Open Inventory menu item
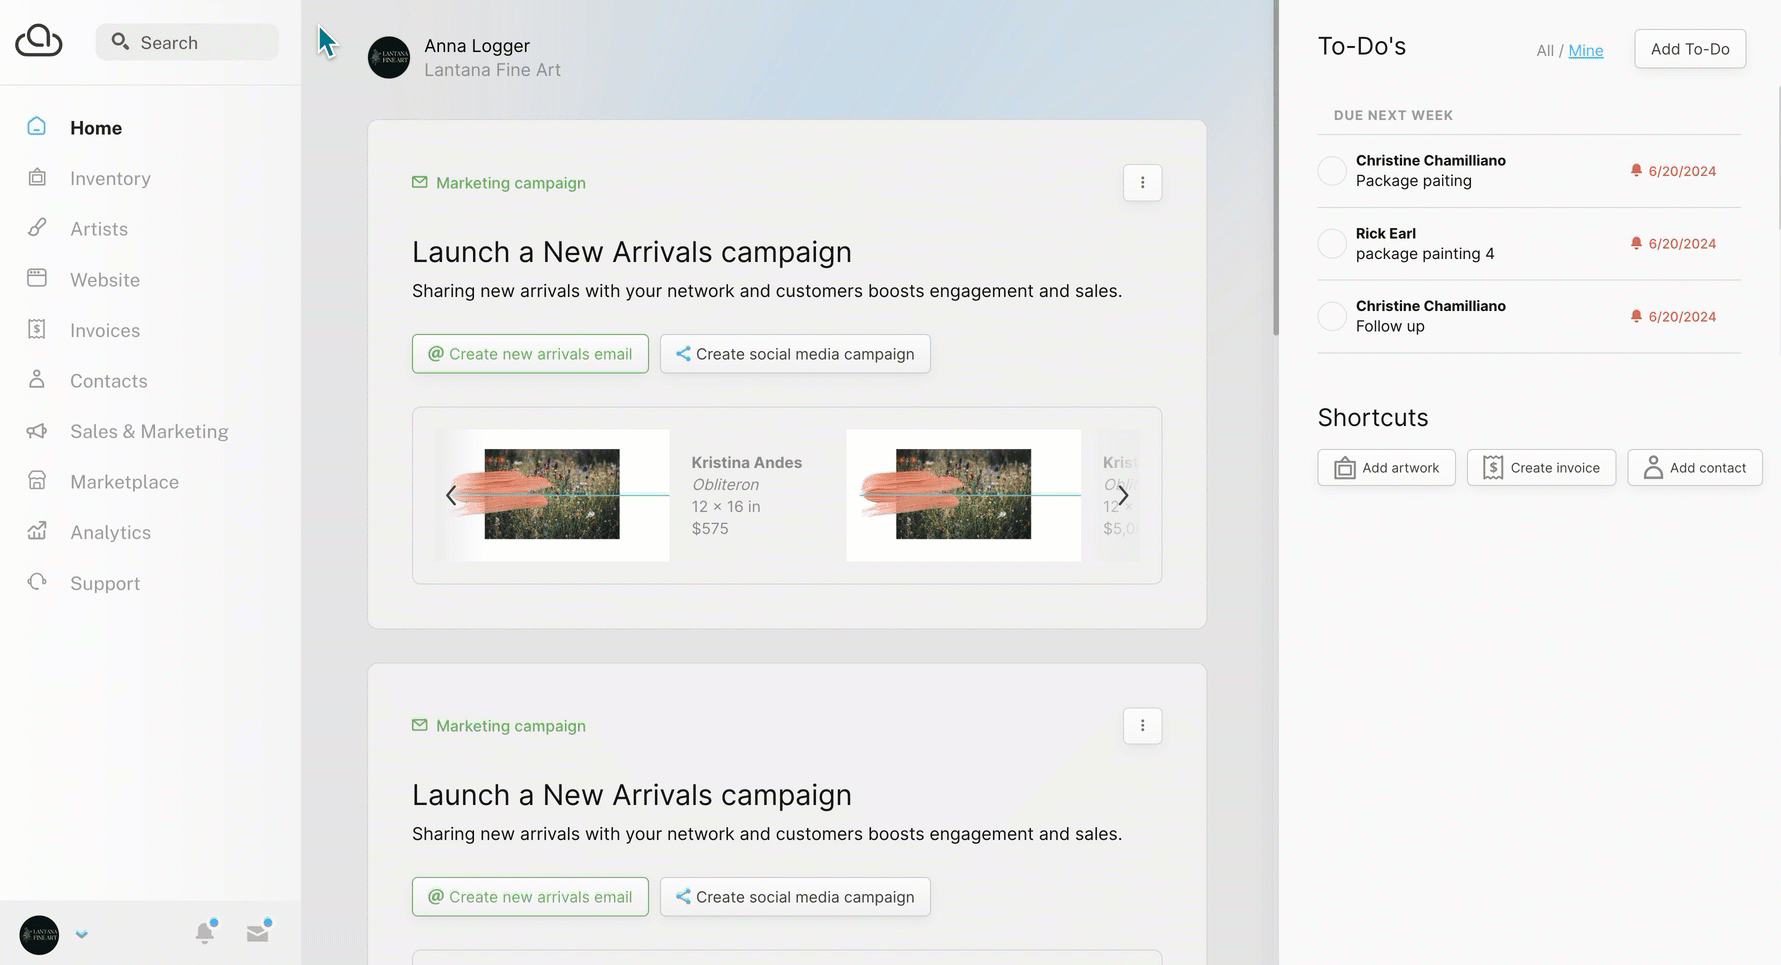 click(x=110, y=178)
